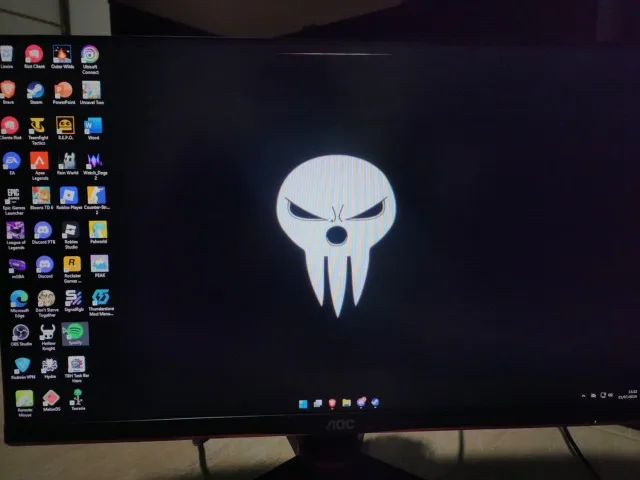Screen dimensions: 640x480
Task: Open the Word desktop shortcut
Action: (x=93, y=128)
